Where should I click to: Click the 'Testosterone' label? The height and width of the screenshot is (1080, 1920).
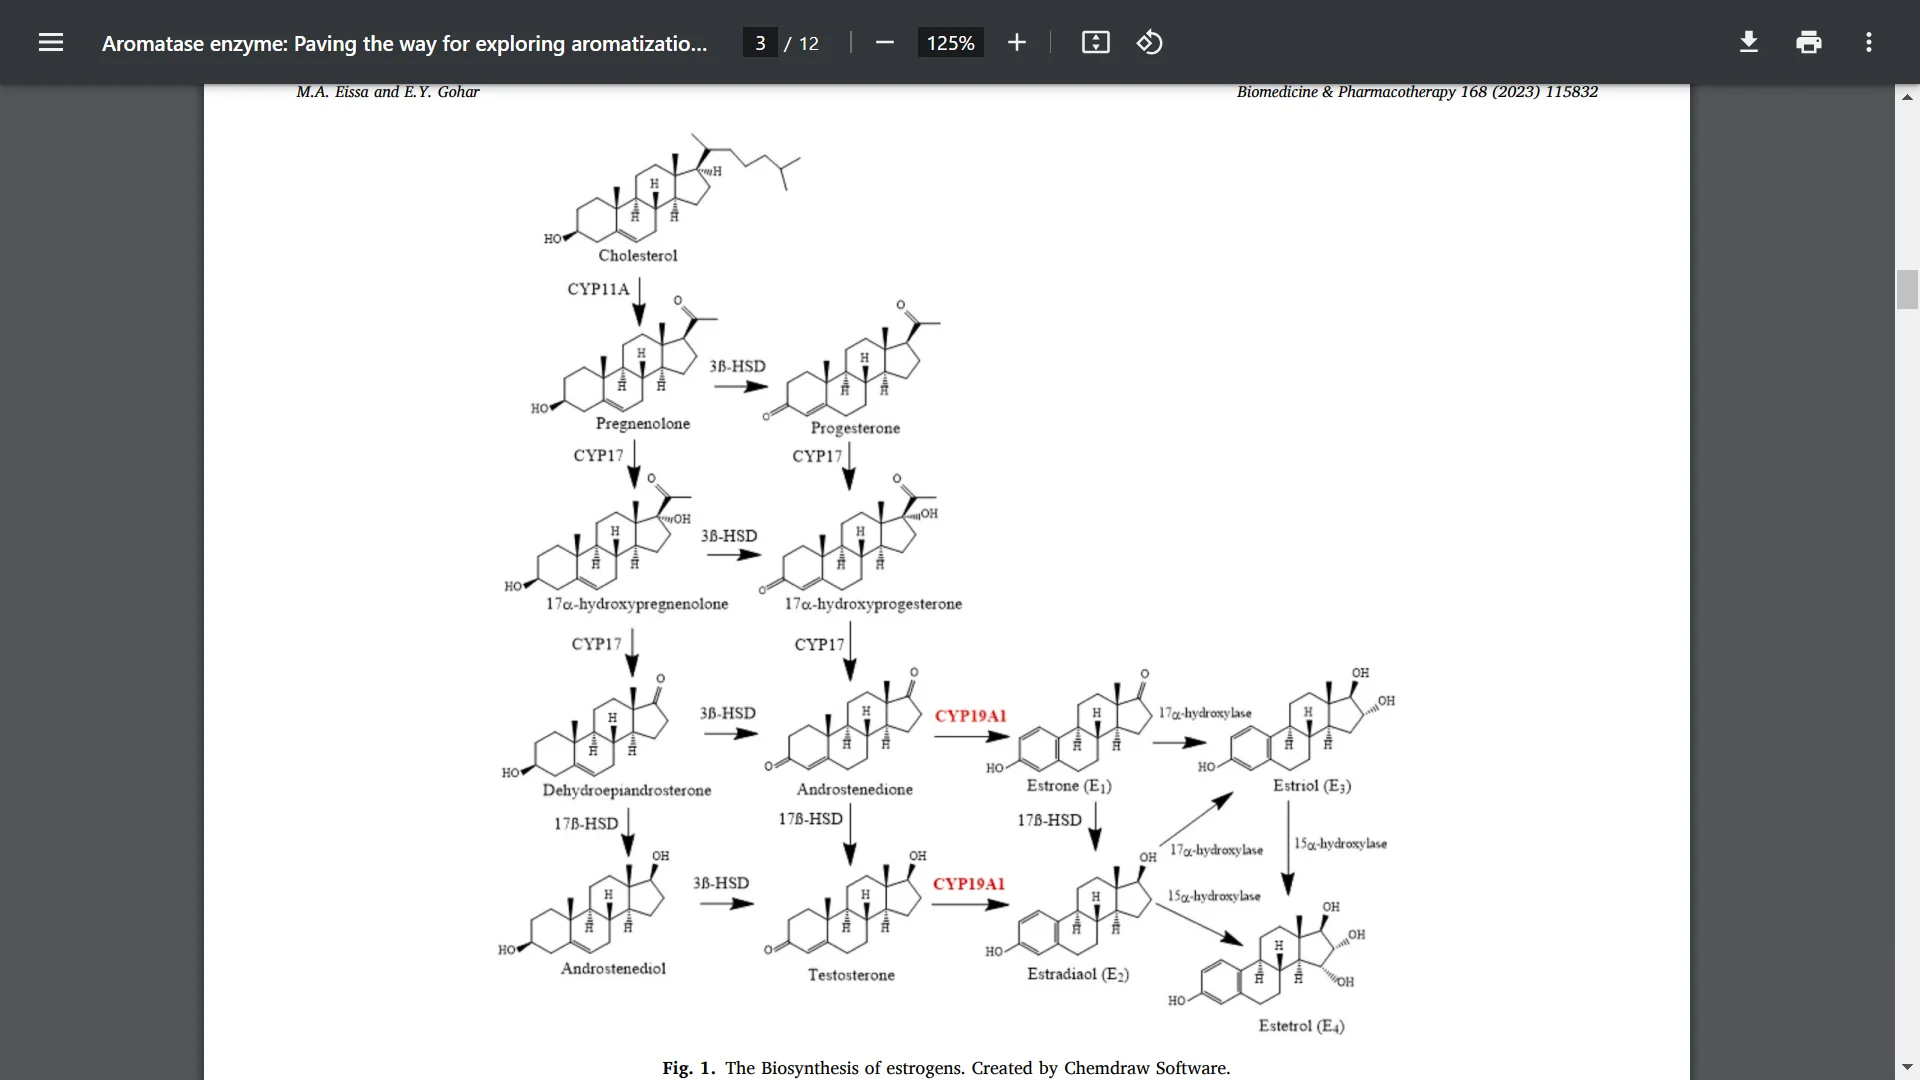click(x=851, y=975)
